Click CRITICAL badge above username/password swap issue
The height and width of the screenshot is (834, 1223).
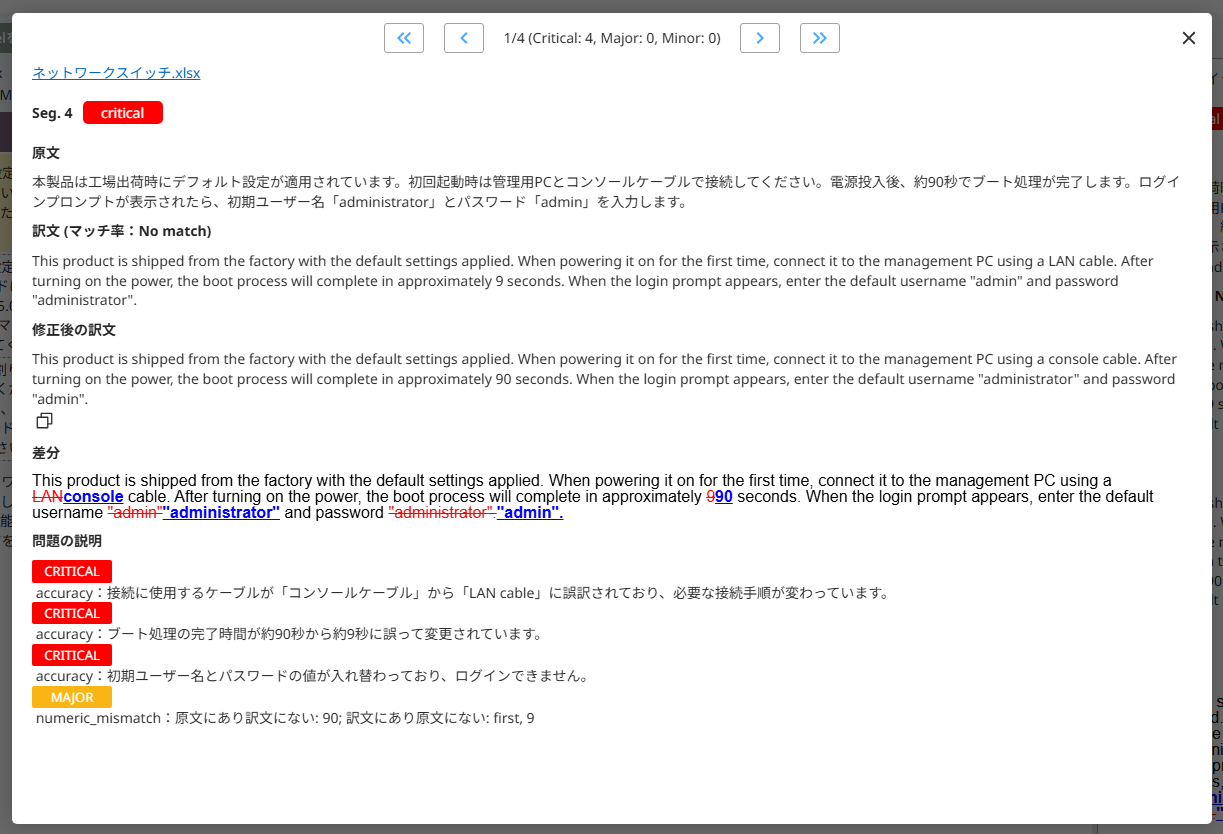[72, 655]
